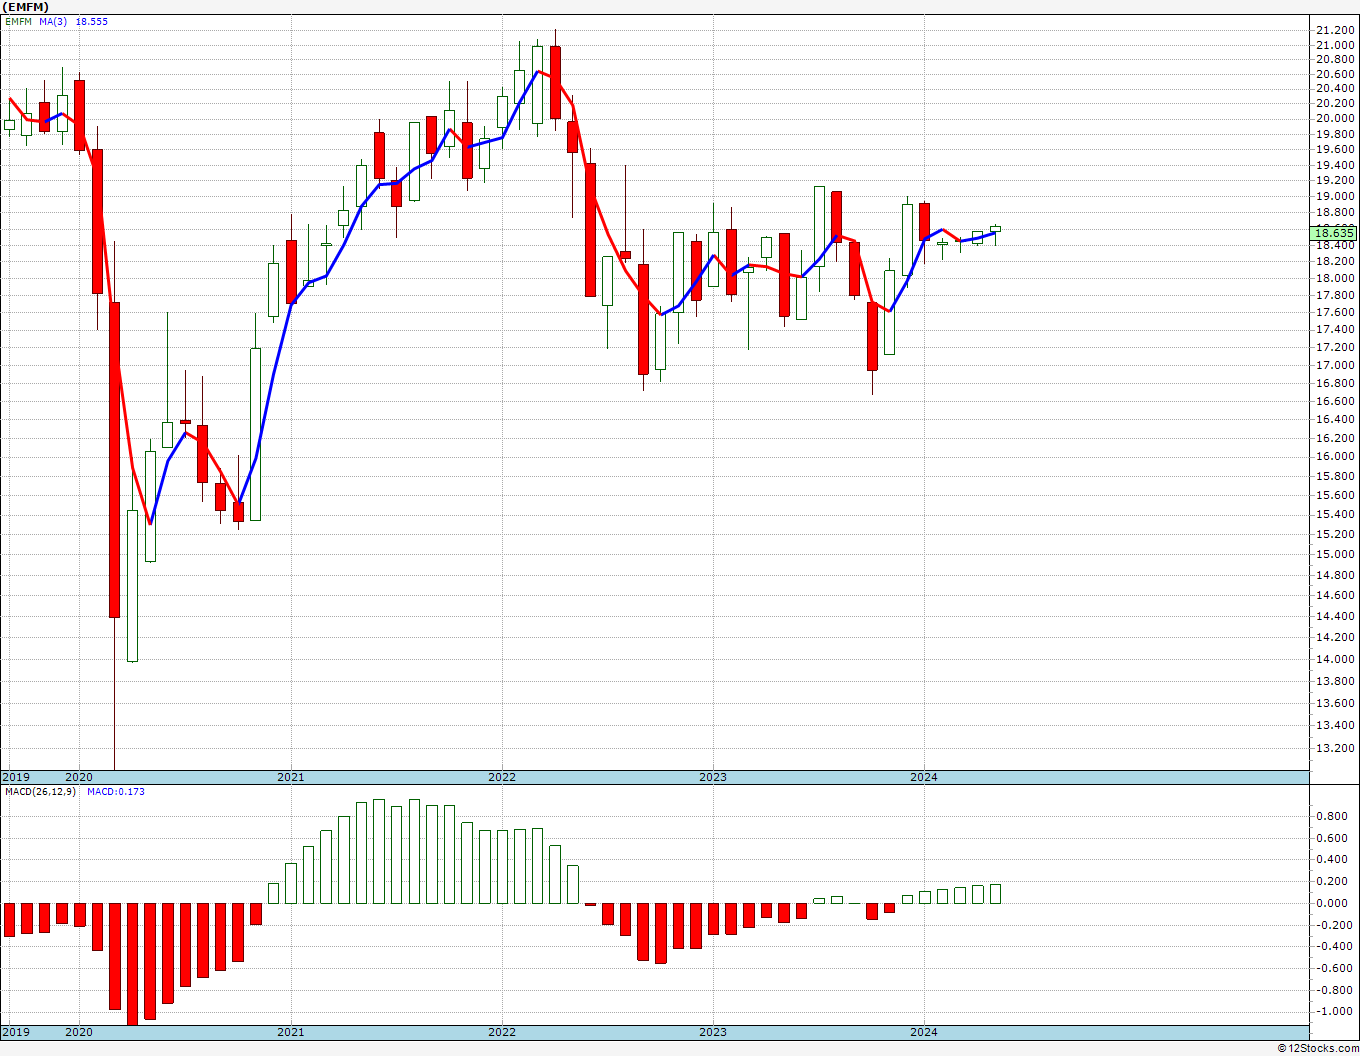Select 2023 on the MACD panel time axis
The height and width of the screenshot is (1056, 1360).
pos(713,1032)
